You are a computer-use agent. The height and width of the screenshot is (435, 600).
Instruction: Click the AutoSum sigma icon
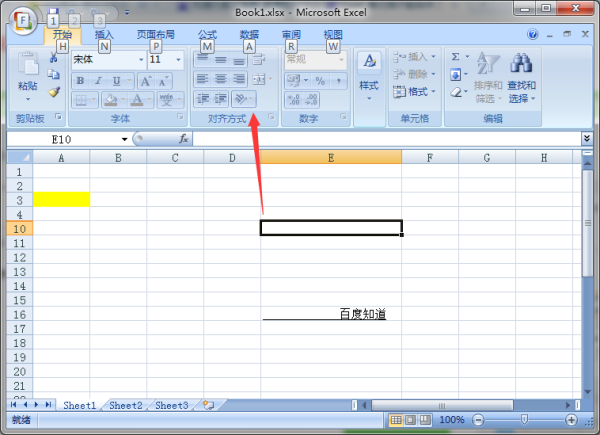[455, 57]
